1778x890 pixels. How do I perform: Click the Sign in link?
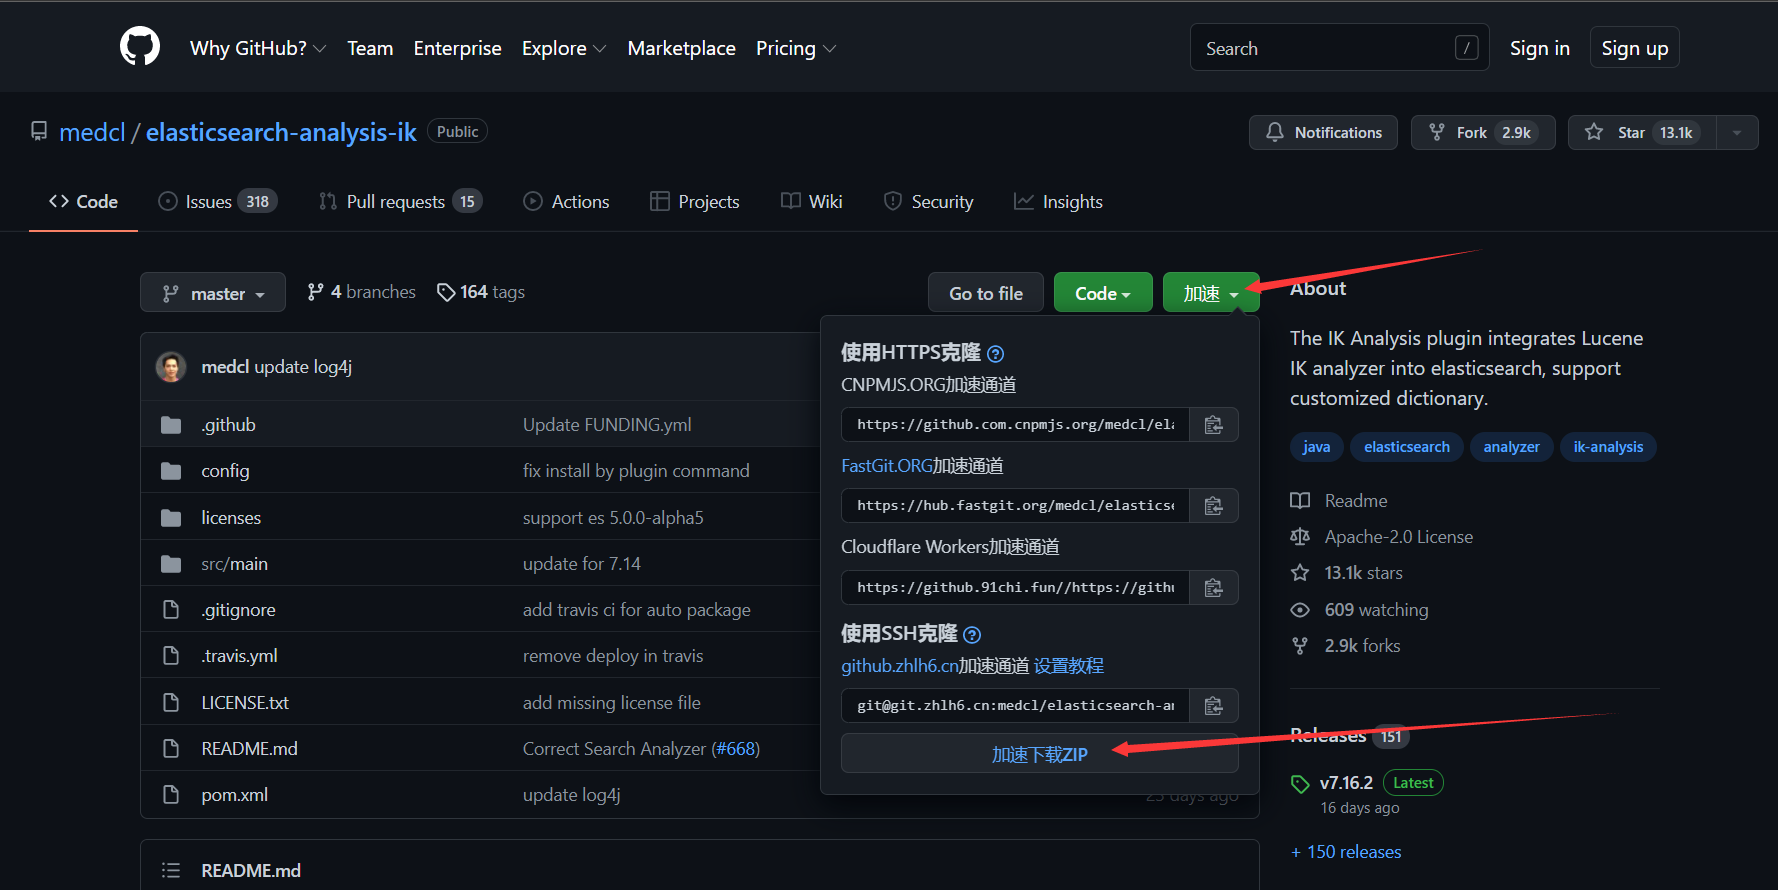click(x=1540, y=48)
